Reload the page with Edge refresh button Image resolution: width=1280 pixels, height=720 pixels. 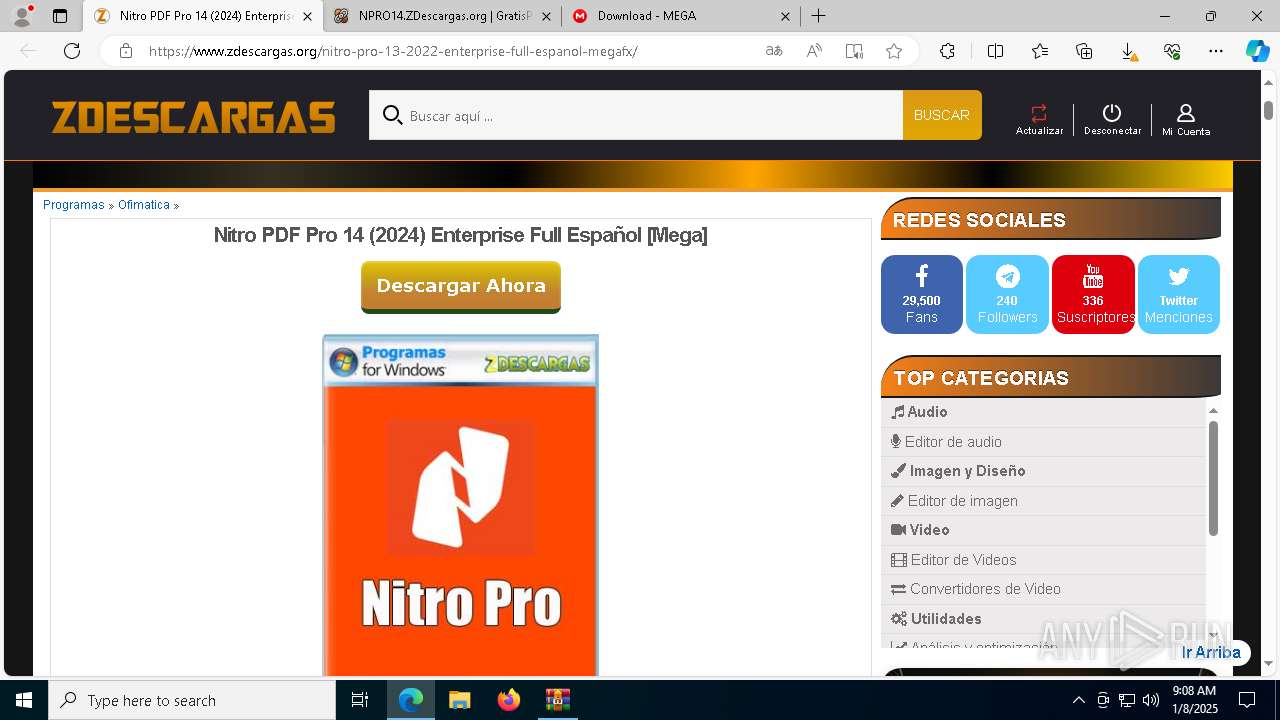click(x=72, y=51)
